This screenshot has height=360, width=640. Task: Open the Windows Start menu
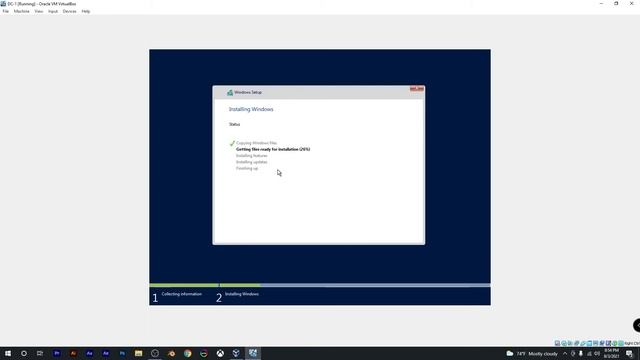(8, 353)
